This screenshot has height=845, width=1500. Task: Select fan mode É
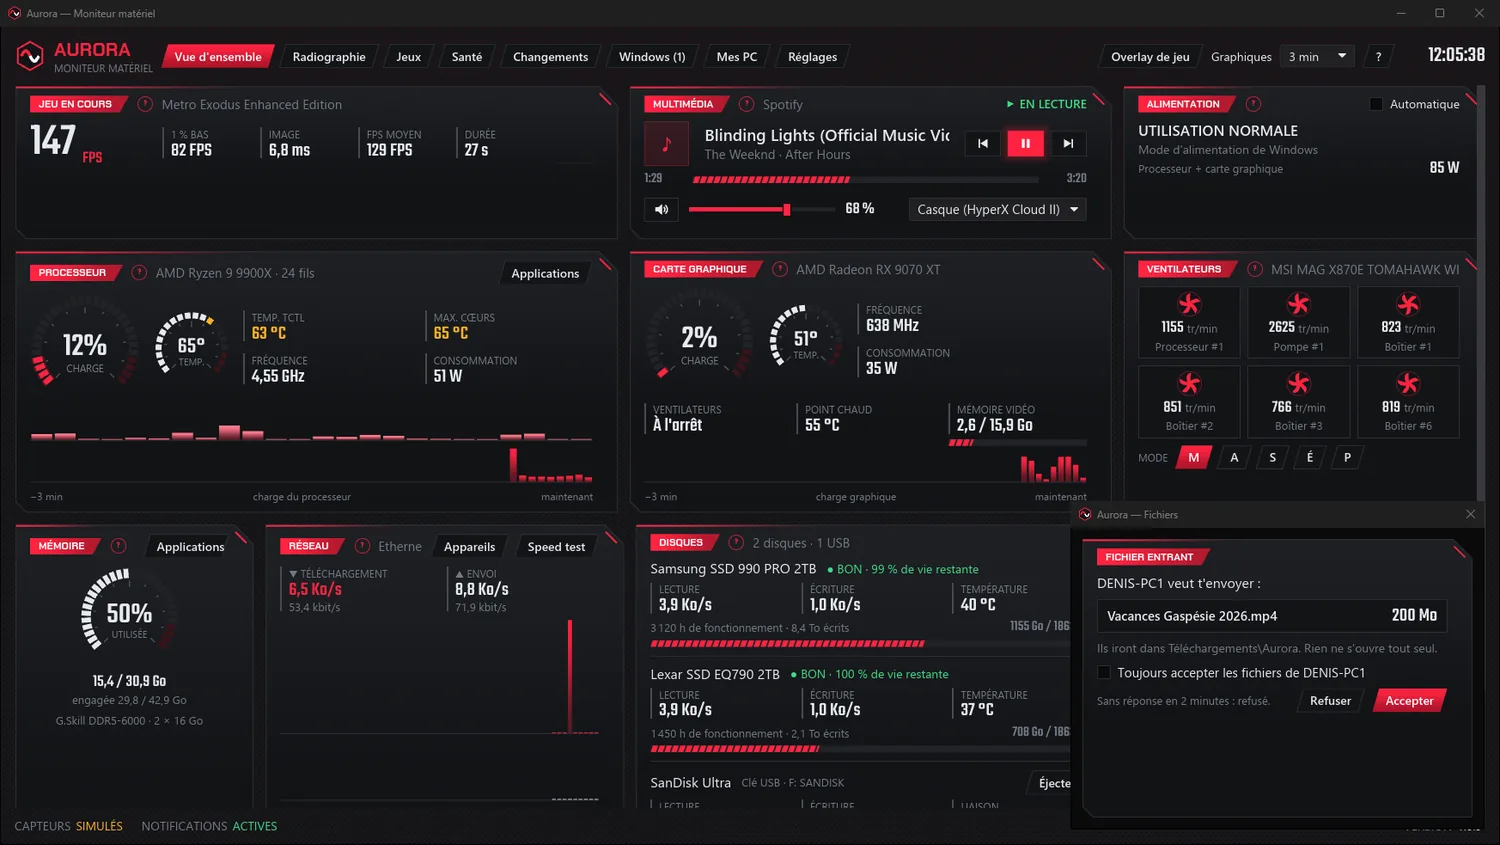1310,457
